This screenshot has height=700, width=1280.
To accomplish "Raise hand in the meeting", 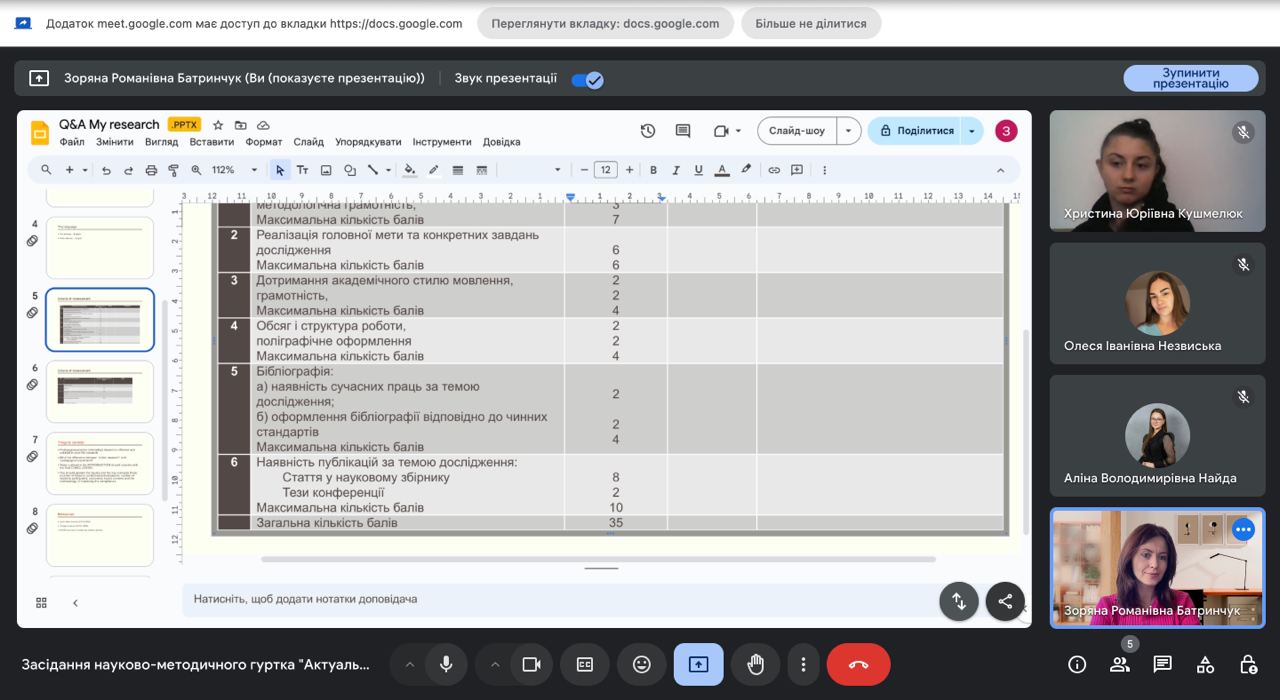I will (x=756, y=664).
